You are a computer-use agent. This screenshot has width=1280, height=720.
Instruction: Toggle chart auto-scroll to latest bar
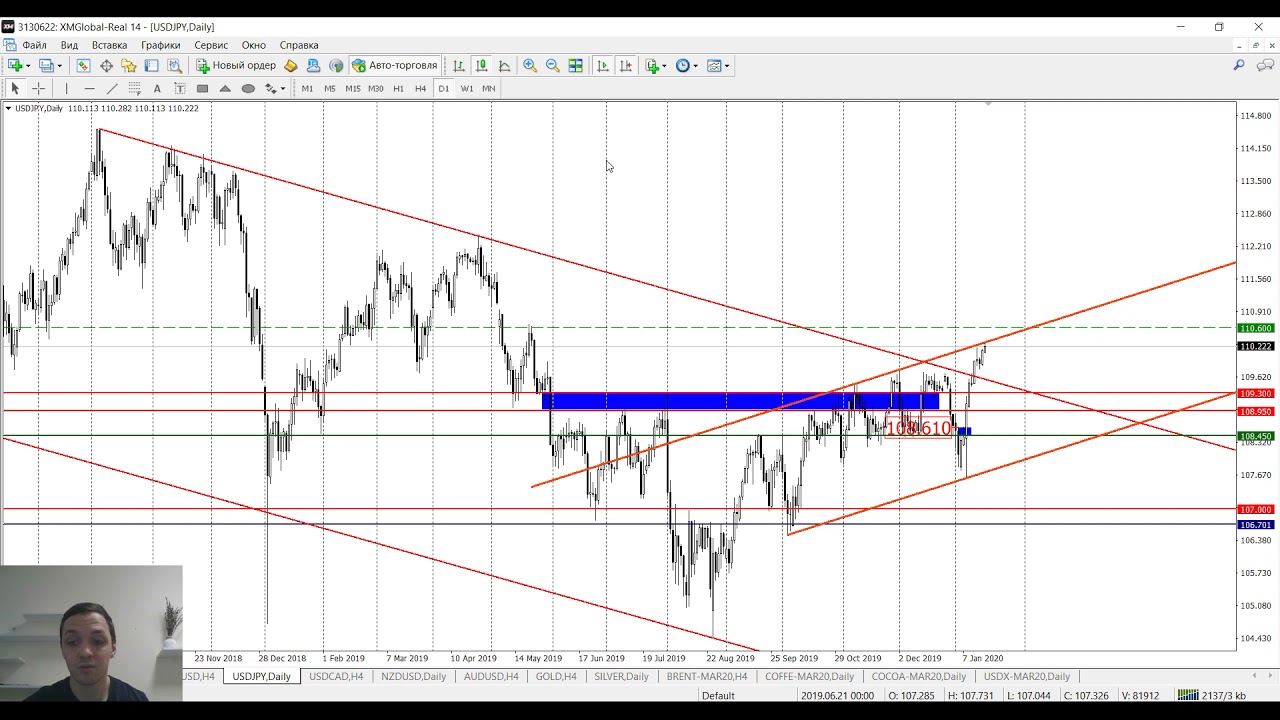tap(603, 65)
